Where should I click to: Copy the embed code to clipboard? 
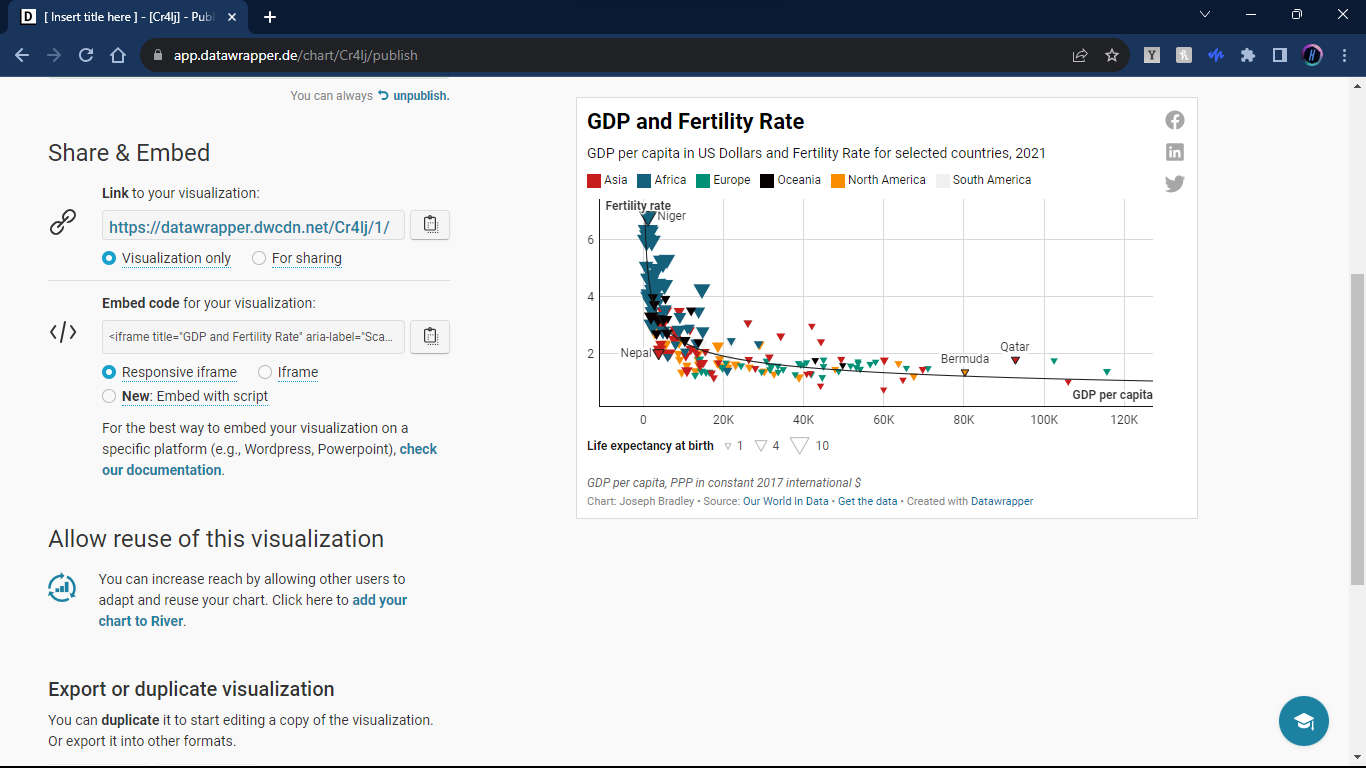pyautogui.click(x=430, y=337)
